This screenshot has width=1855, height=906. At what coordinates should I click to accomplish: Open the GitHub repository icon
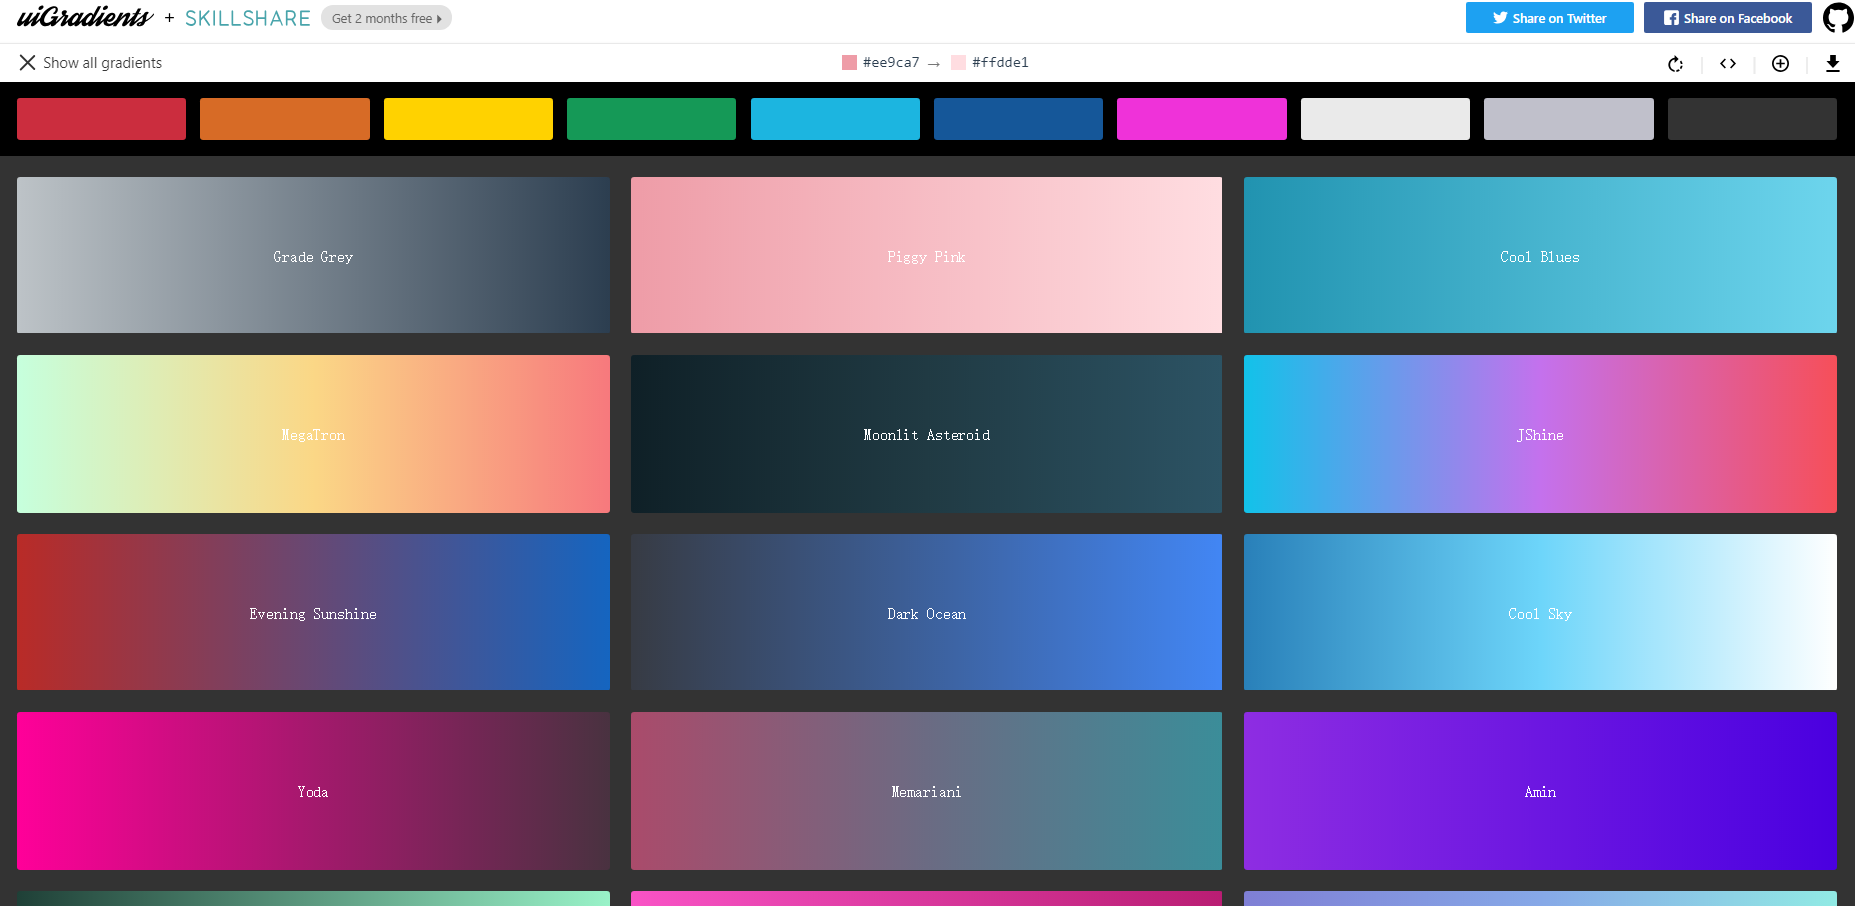click(x=1838, y=18)
